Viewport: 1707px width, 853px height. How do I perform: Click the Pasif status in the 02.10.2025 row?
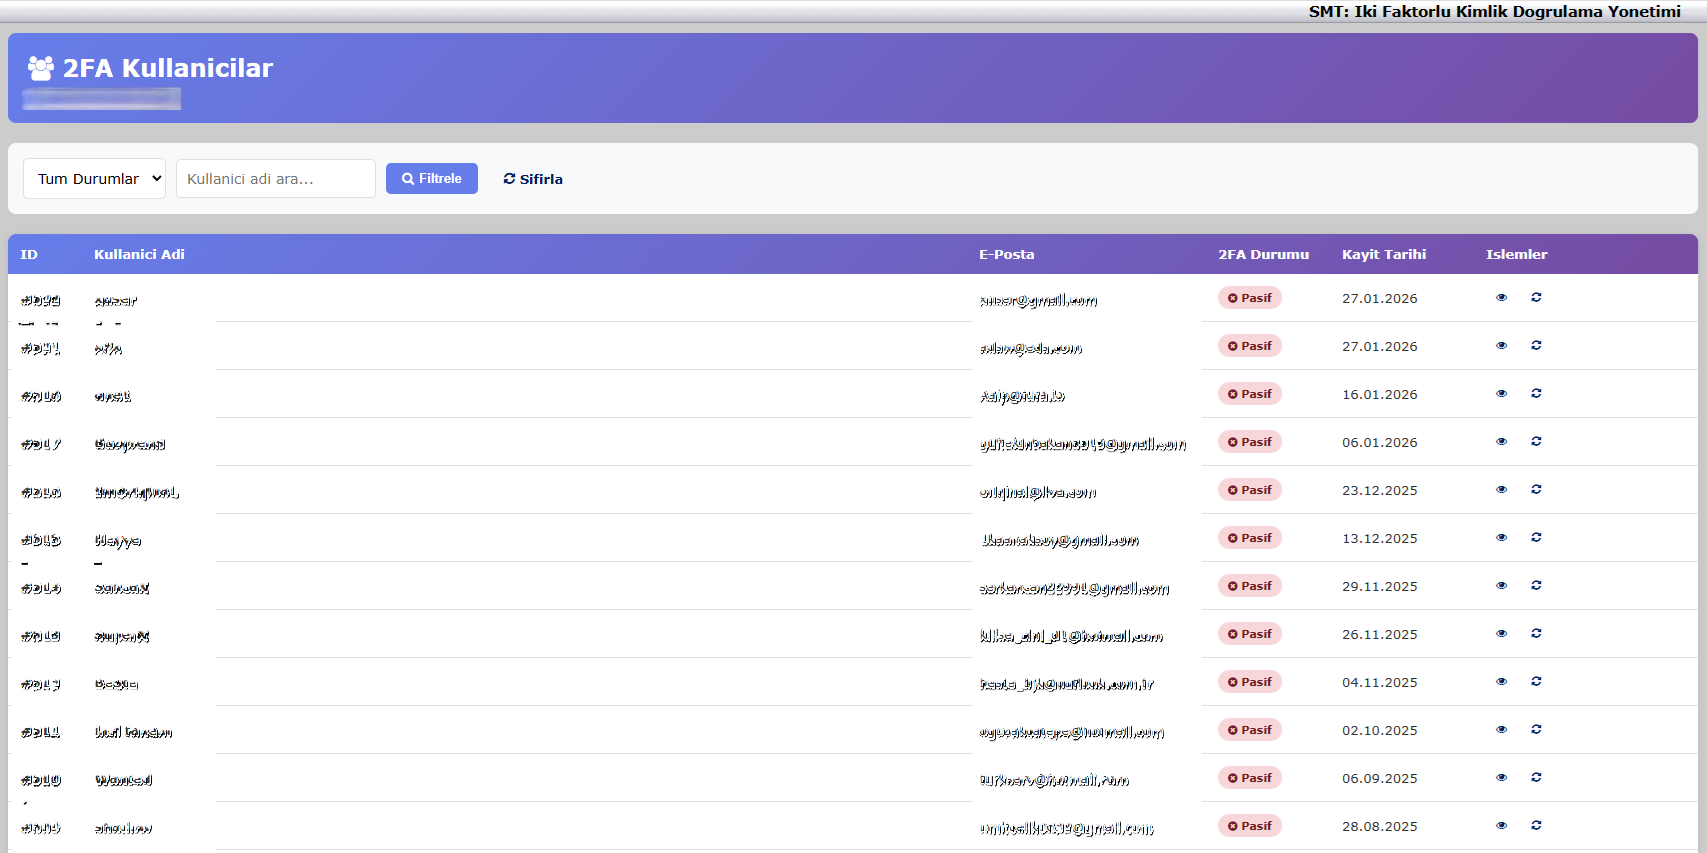pos(1249,730)
